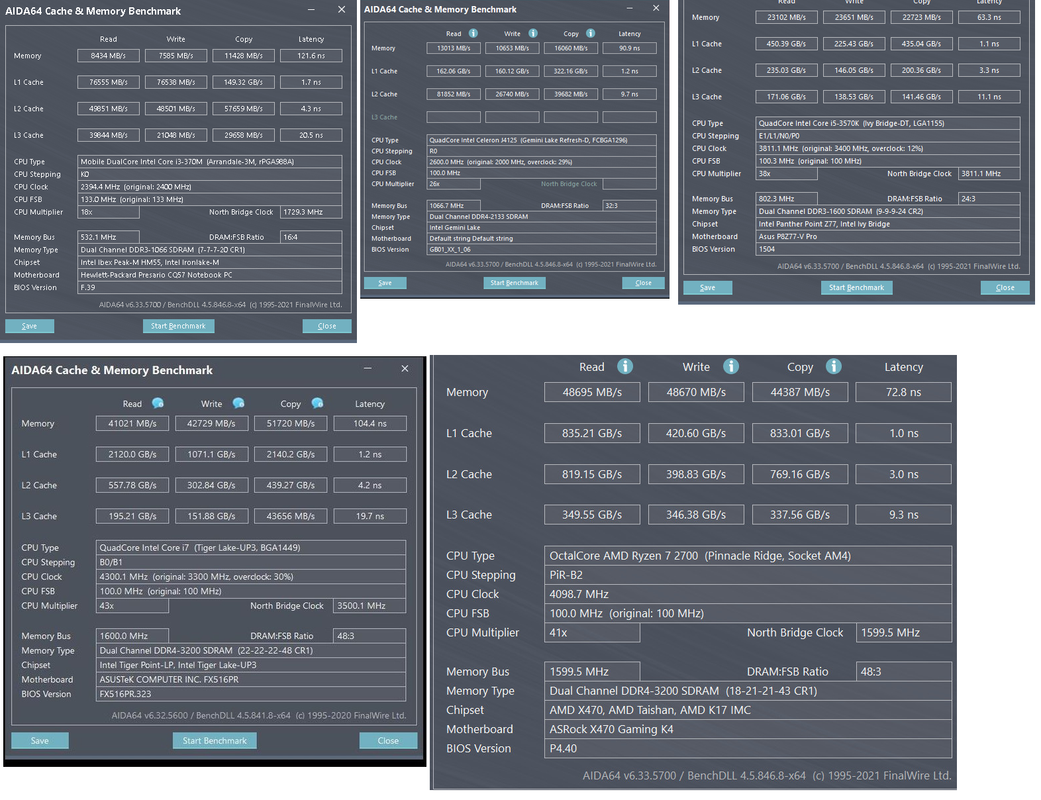This screenshot has width=1041, height=800.
Task: Click the Close button in the Celeron J4125 window
Action: tap(643, 283)
